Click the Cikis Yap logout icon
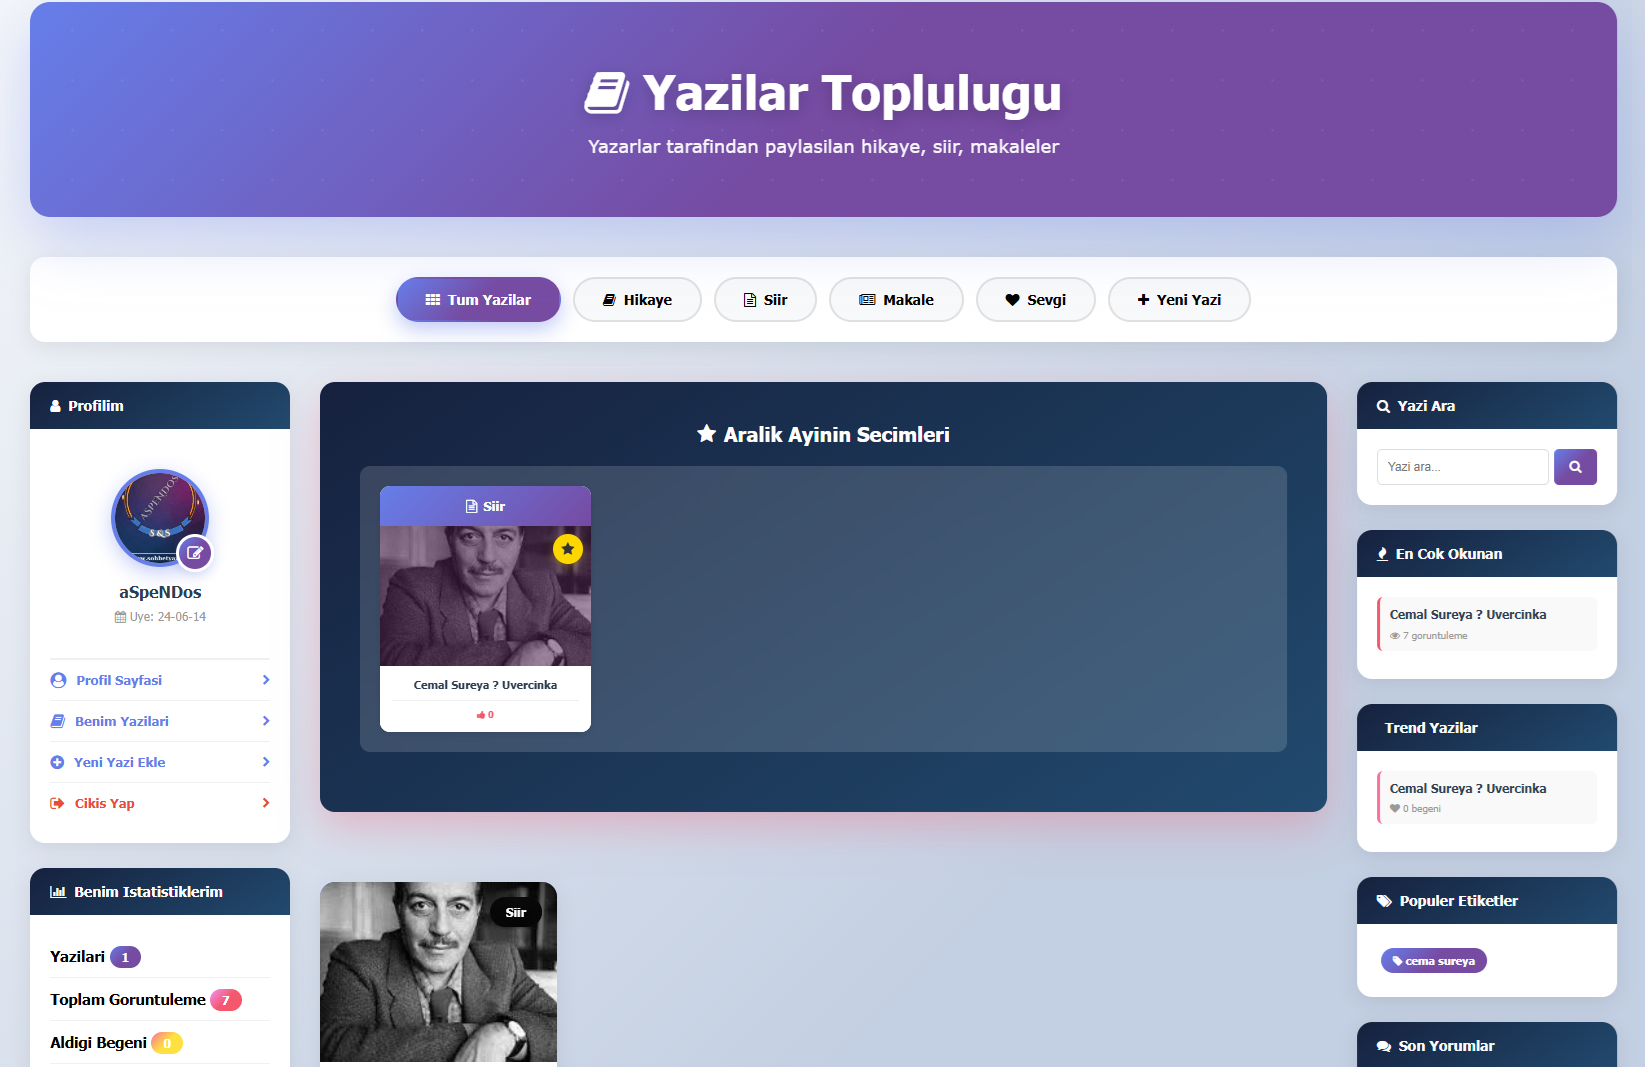 point(57,803)
